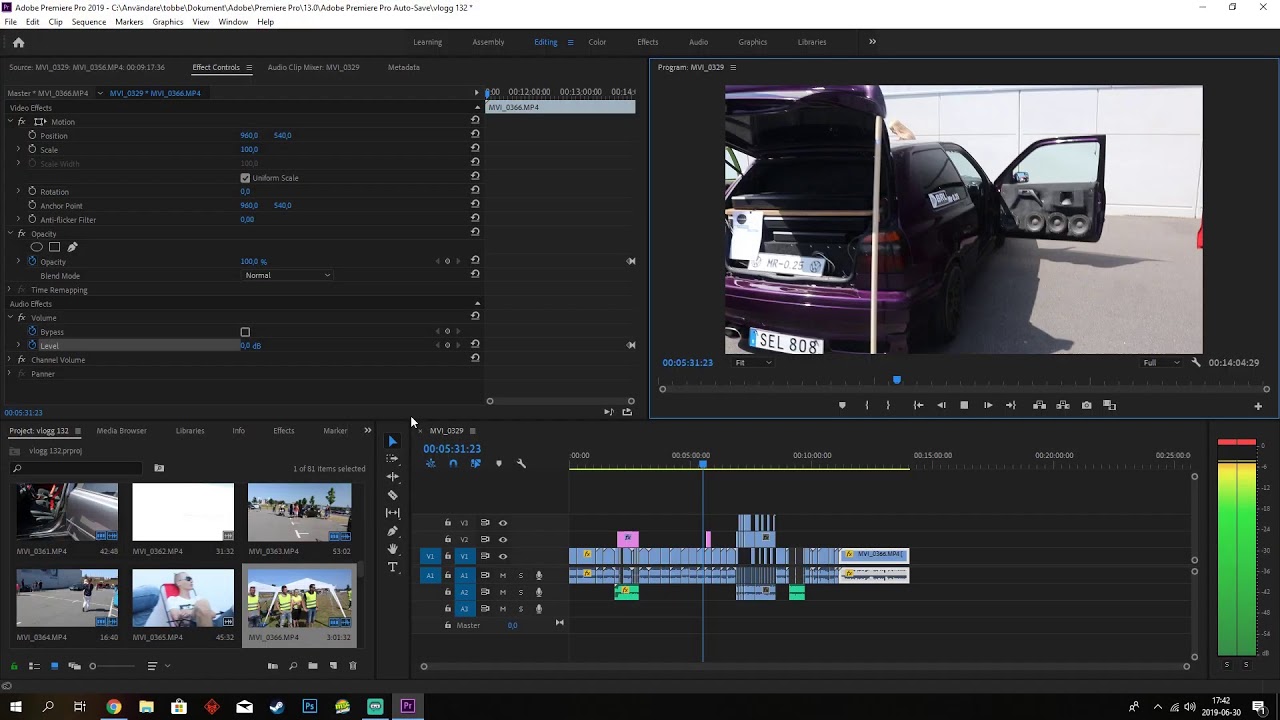Collapse the Motion effect
The height and width of the screenshot is (720, 1280).
9,121
